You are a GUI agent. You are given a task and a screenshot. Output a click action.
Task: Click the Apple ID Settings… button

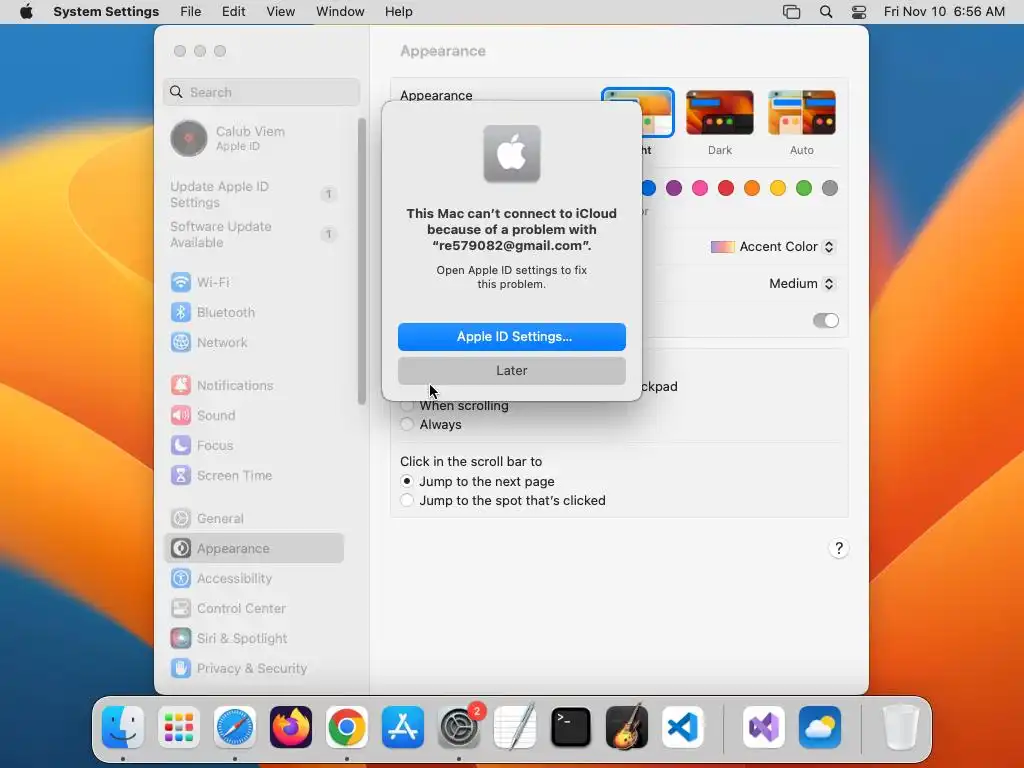[x=512, y=337]
